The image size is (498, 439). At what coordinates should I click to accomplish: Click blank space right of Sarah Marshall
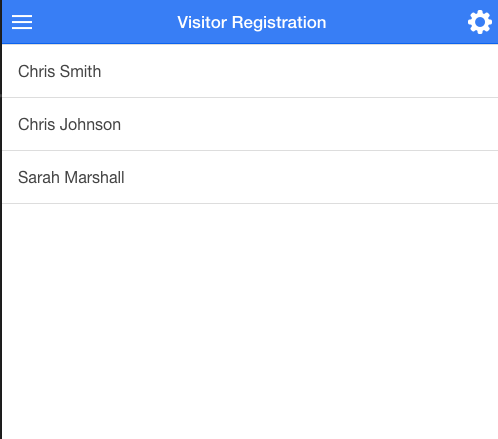(310, 177)
